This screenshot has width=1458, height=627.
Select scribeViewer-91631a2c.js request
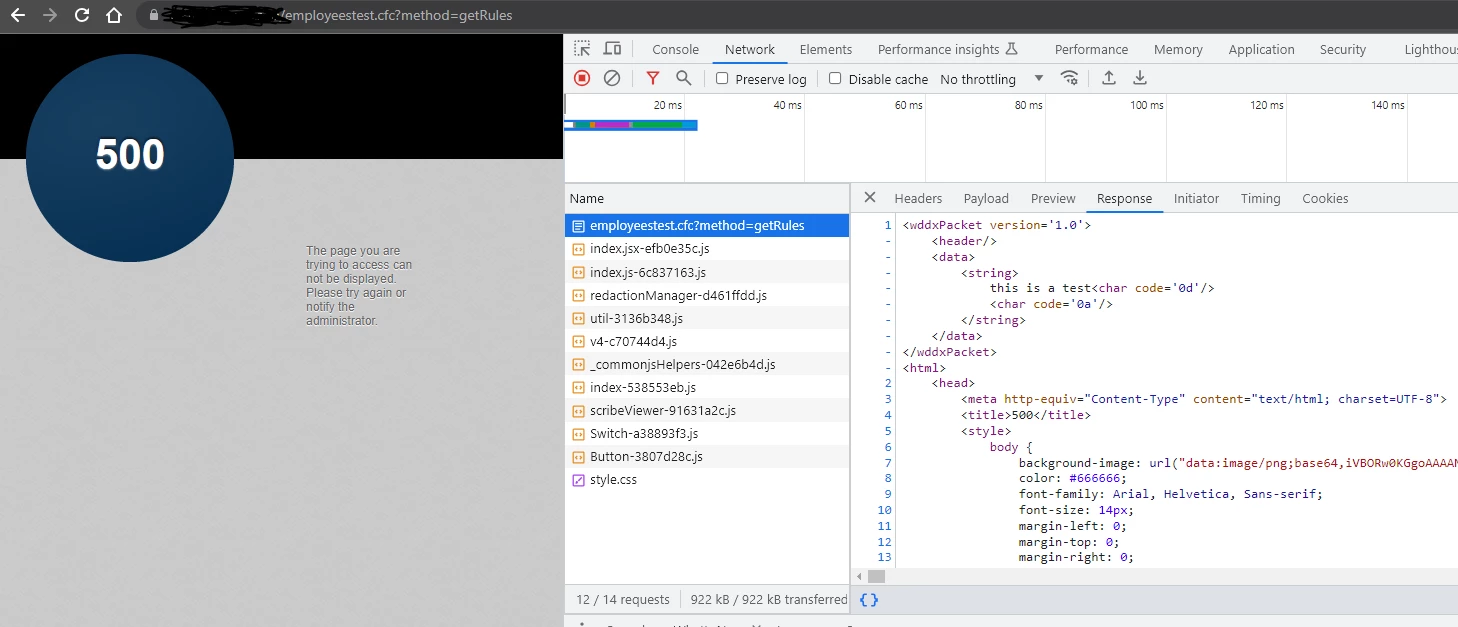click(706, 410)
